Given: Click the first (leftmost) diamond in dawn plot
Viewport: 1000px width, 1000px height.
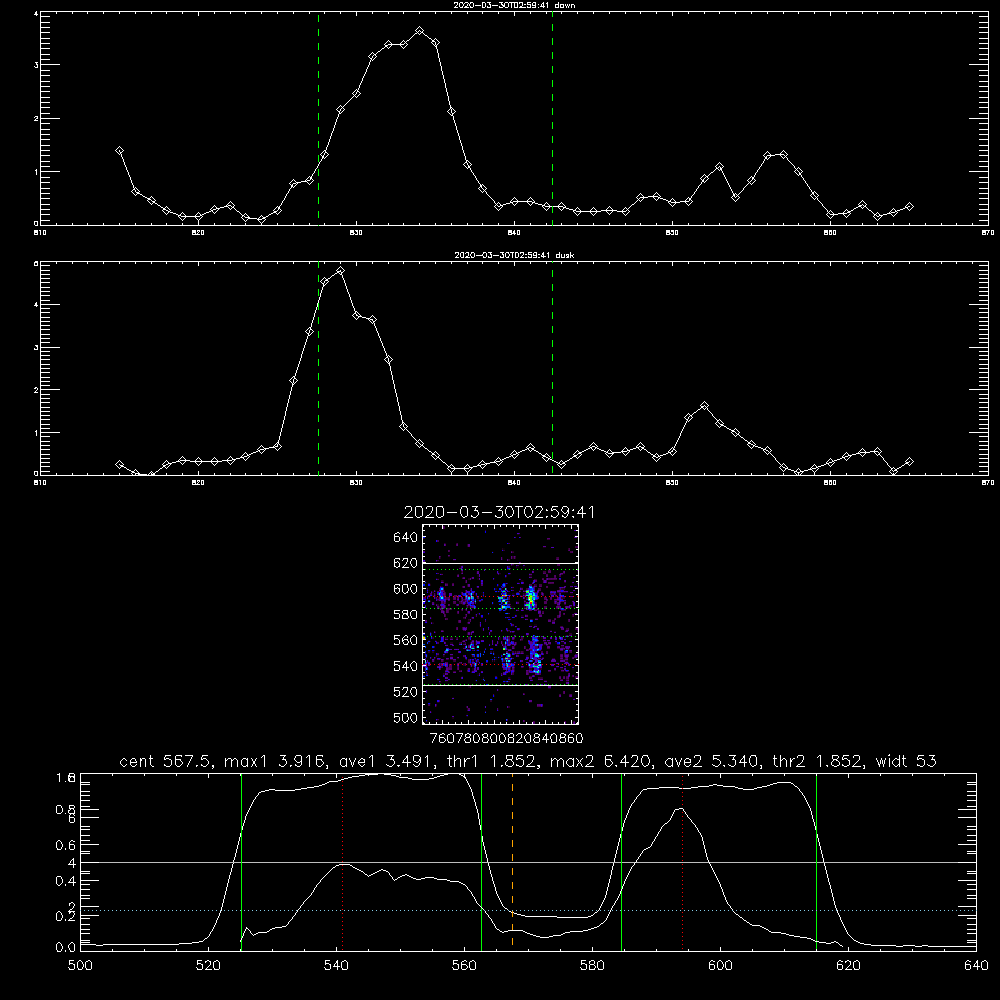Looking at the screenshot, I should 119,151.
